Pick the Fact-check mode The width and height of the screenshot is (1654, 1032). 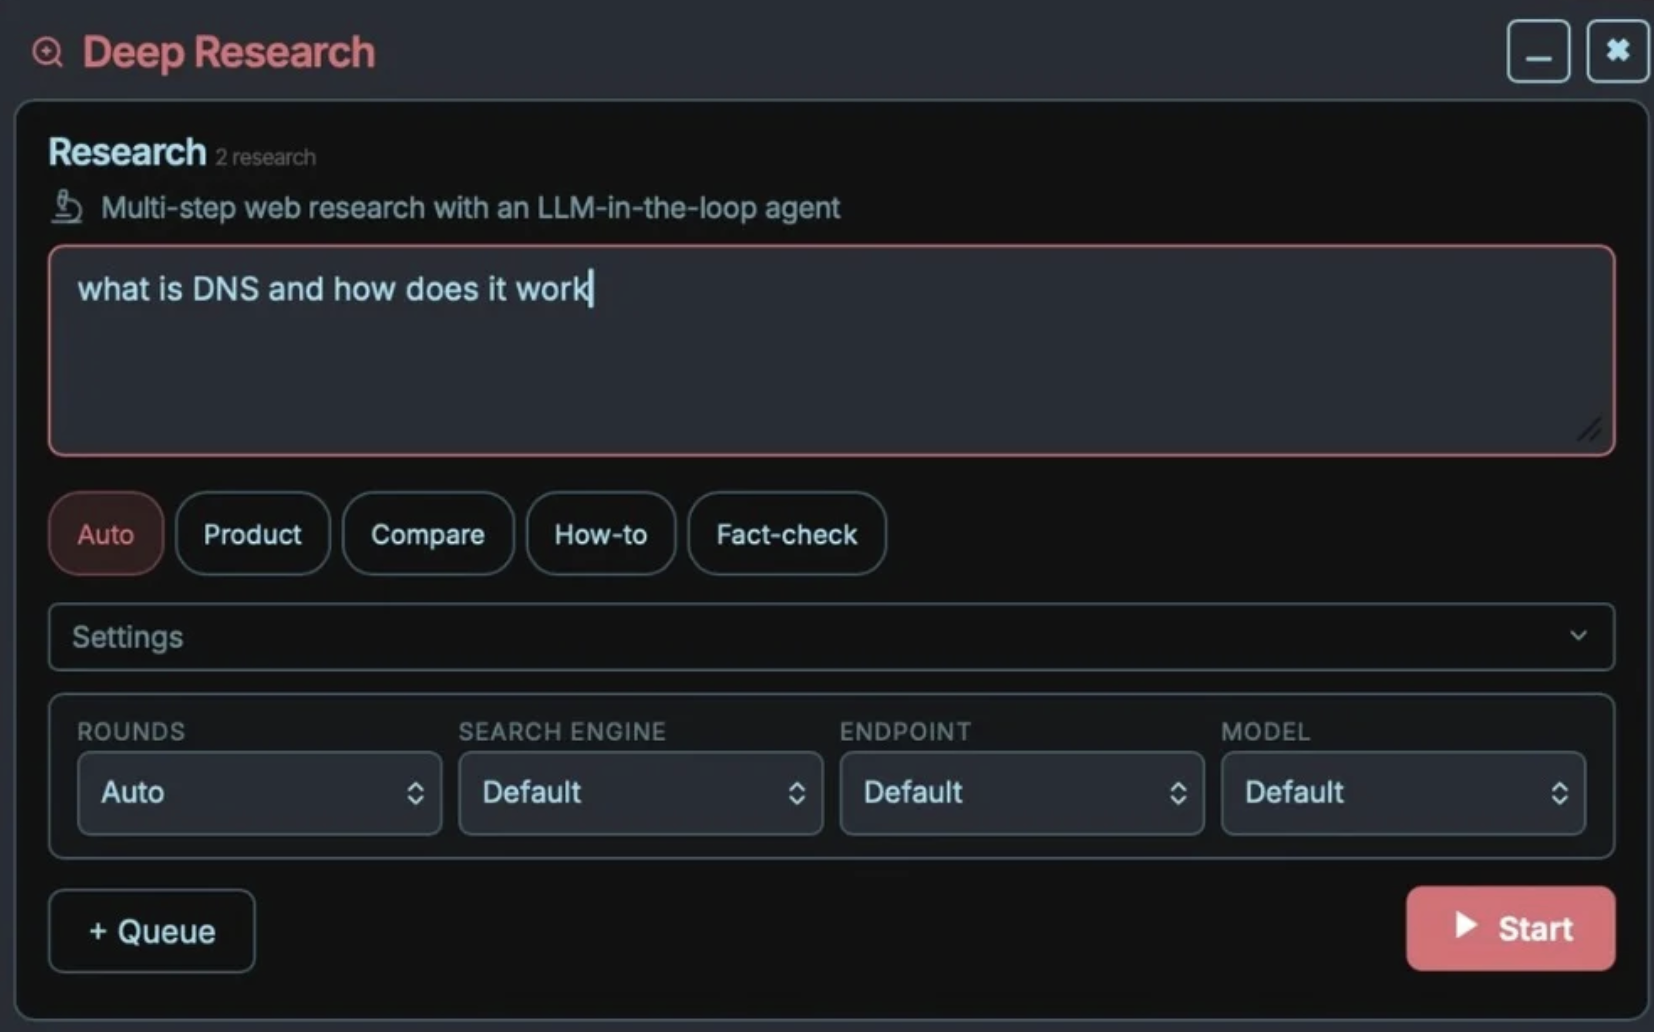pyautogui.click(x=787, y=534)
